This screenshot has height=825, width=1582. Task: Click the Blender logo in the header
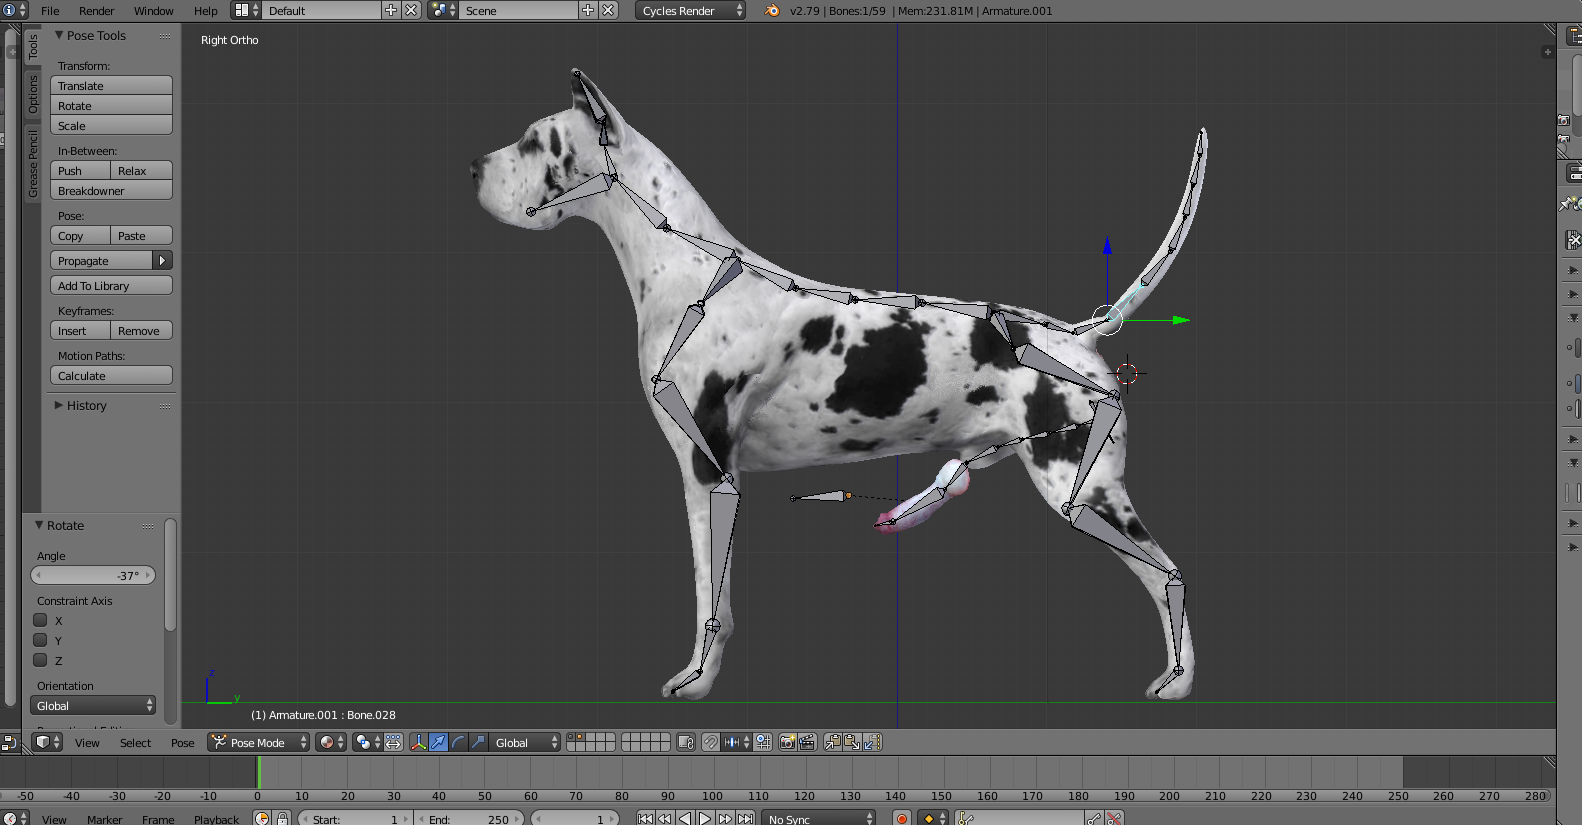772,11
